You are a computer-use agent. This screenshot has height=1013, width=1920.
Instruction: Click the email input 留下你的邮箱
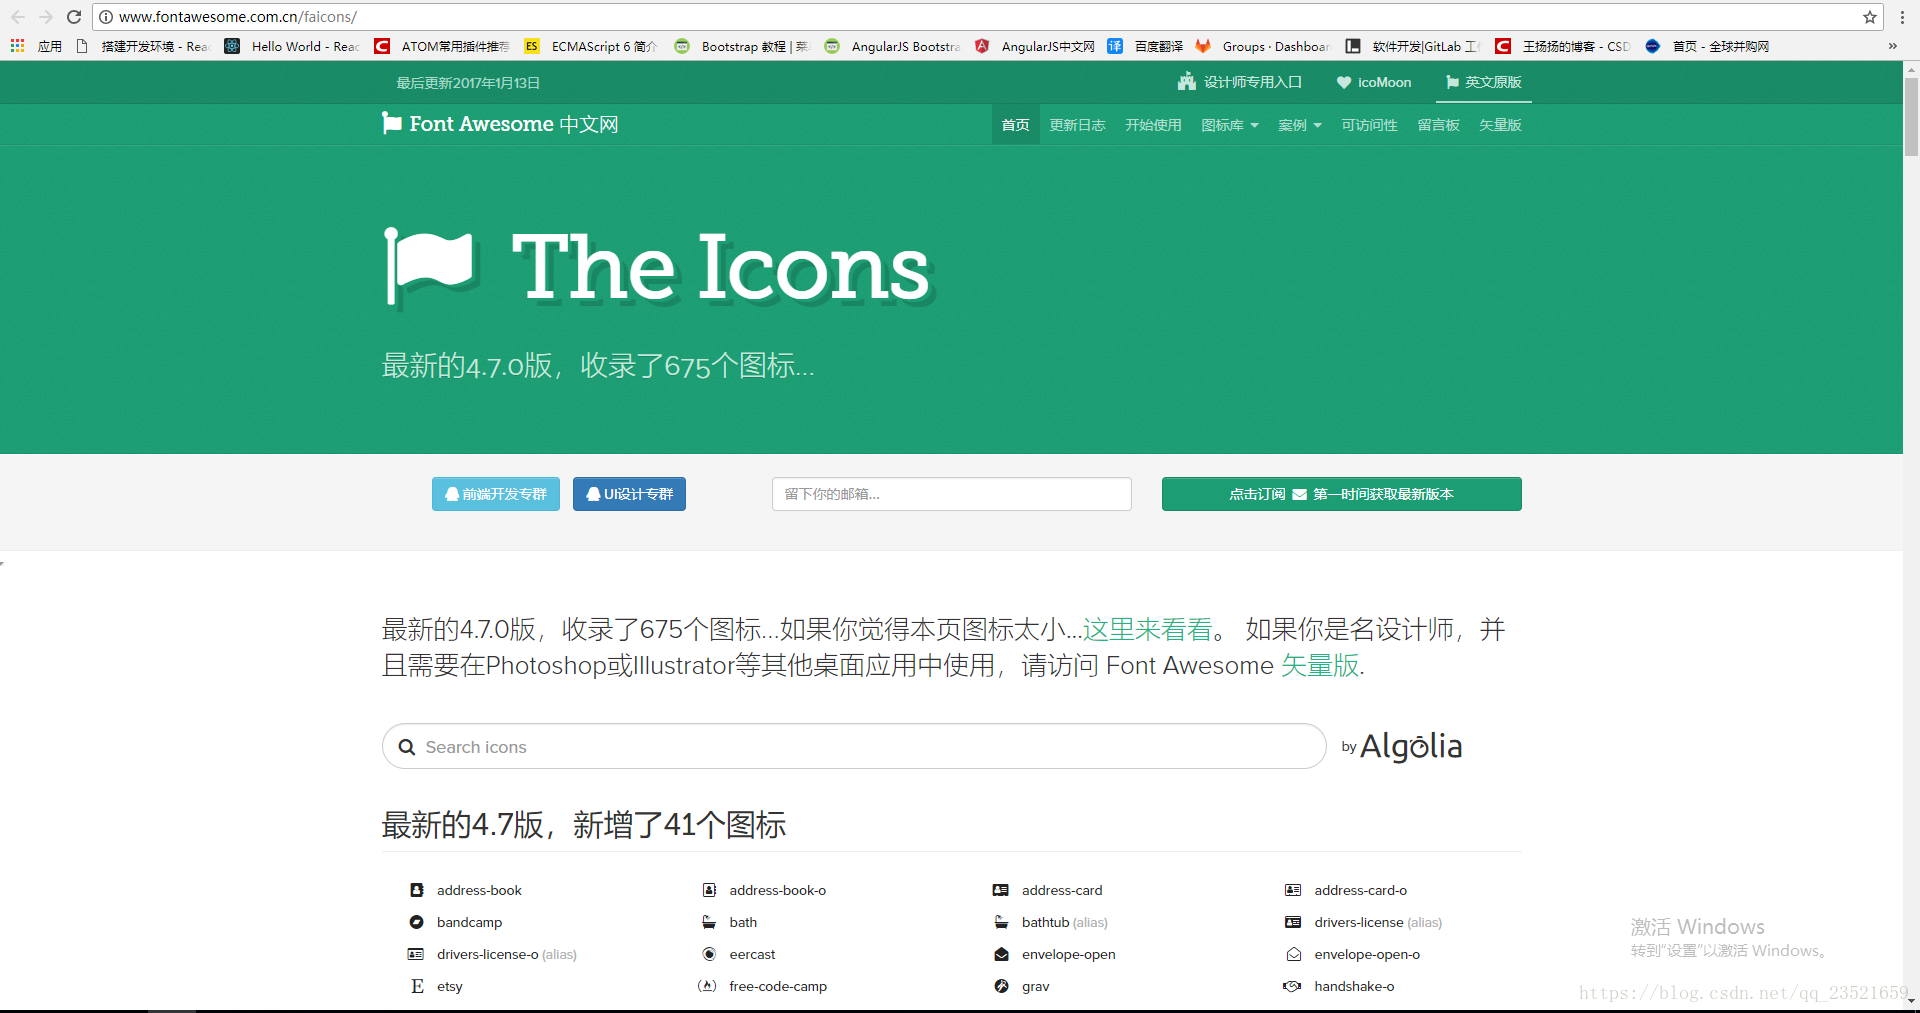click(x=952, y=494)
